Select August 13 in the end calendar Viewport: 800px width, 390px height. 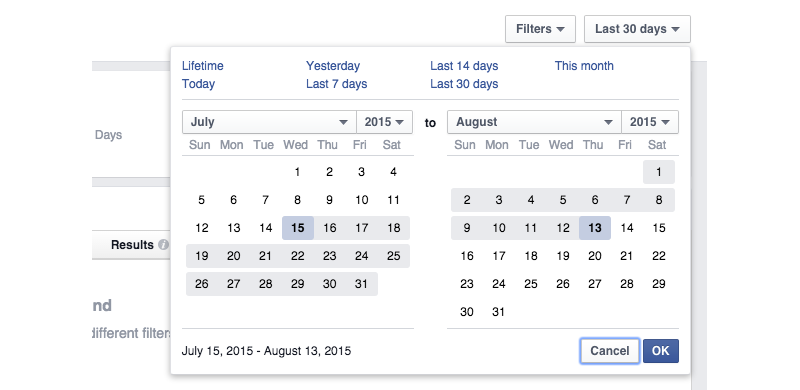click(595, 228)
